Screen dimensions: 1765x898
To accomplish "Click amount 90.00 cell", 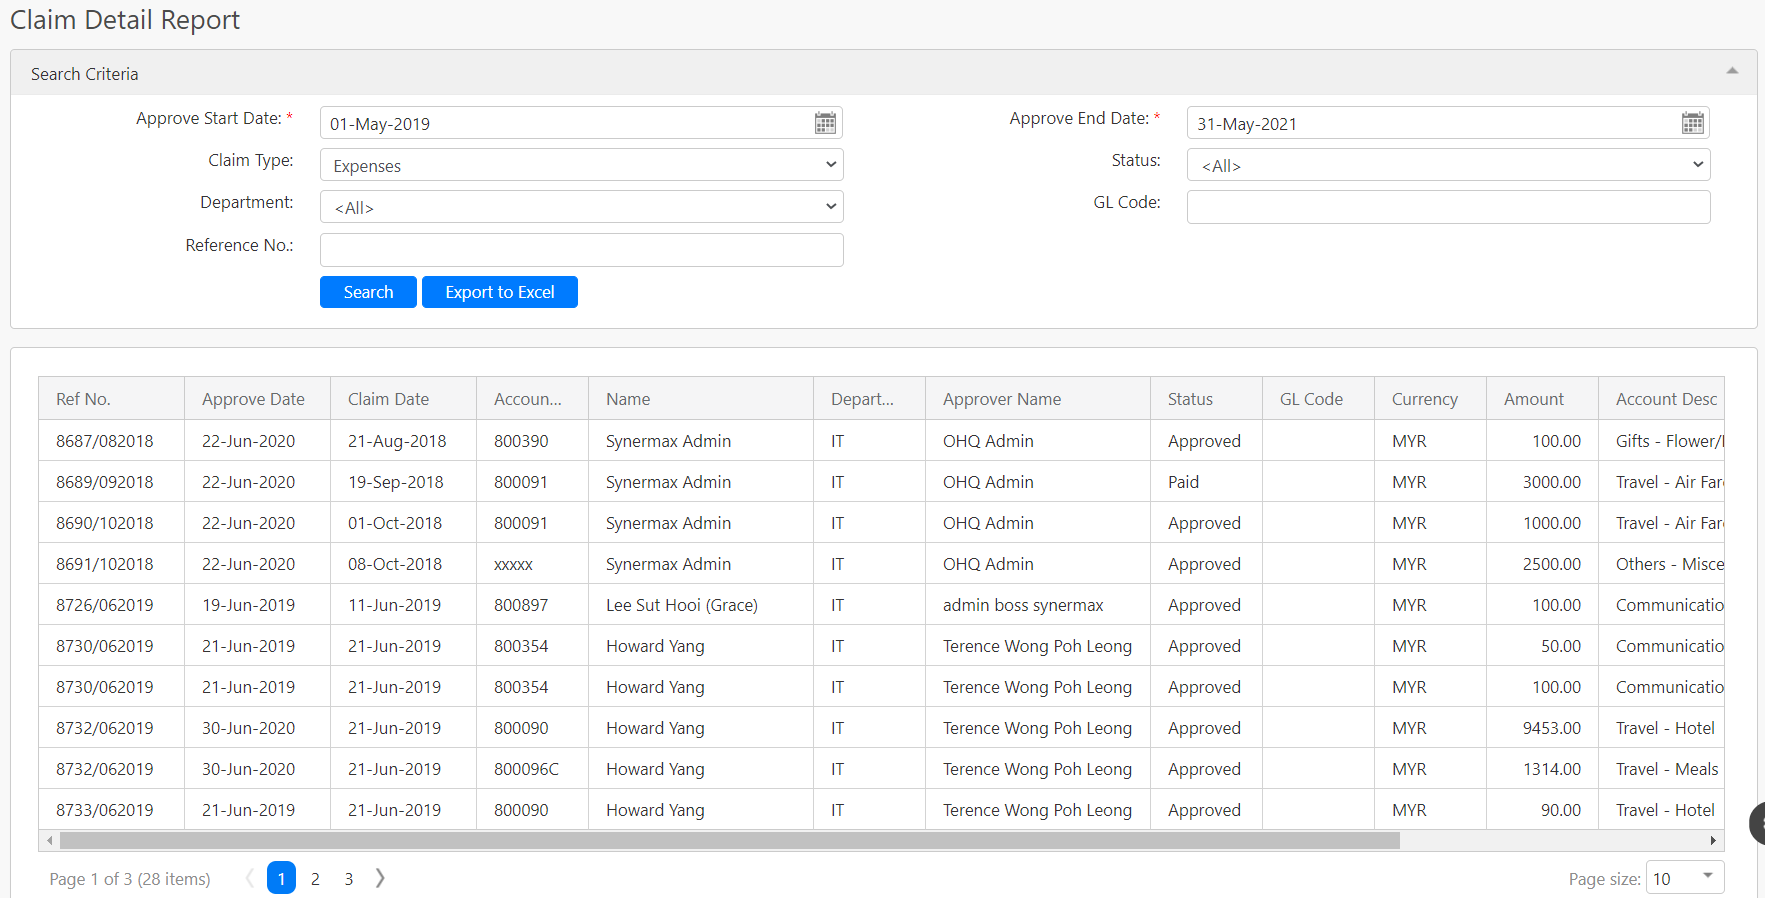I will tap(1542, 810).
